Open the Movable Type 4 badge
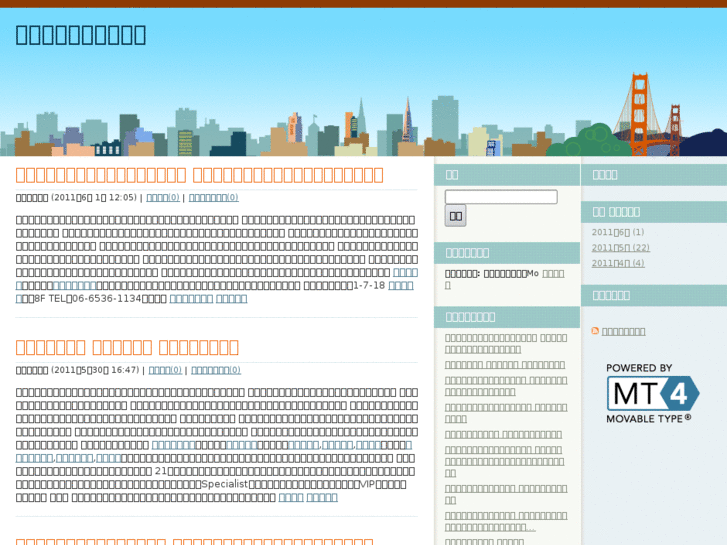Screen dimensions: 727x545 (652, 393)
